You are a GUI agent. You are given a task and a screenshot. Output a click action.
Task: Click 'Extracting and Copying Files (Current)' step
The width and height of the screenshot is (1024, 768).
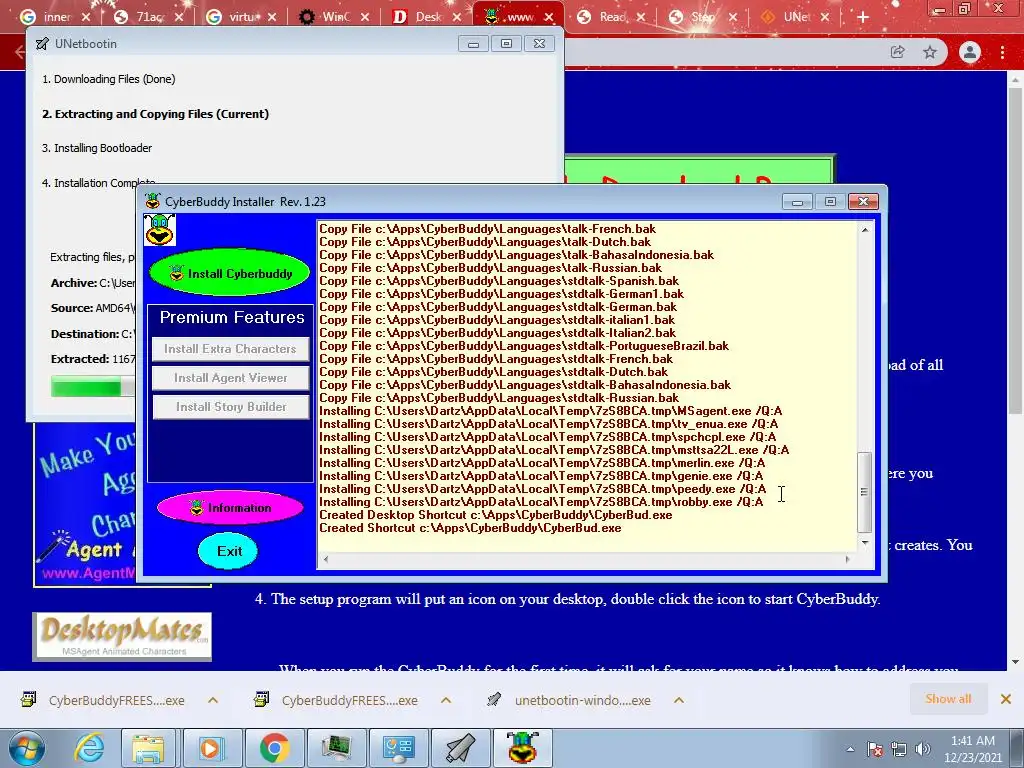pos(155,114)
